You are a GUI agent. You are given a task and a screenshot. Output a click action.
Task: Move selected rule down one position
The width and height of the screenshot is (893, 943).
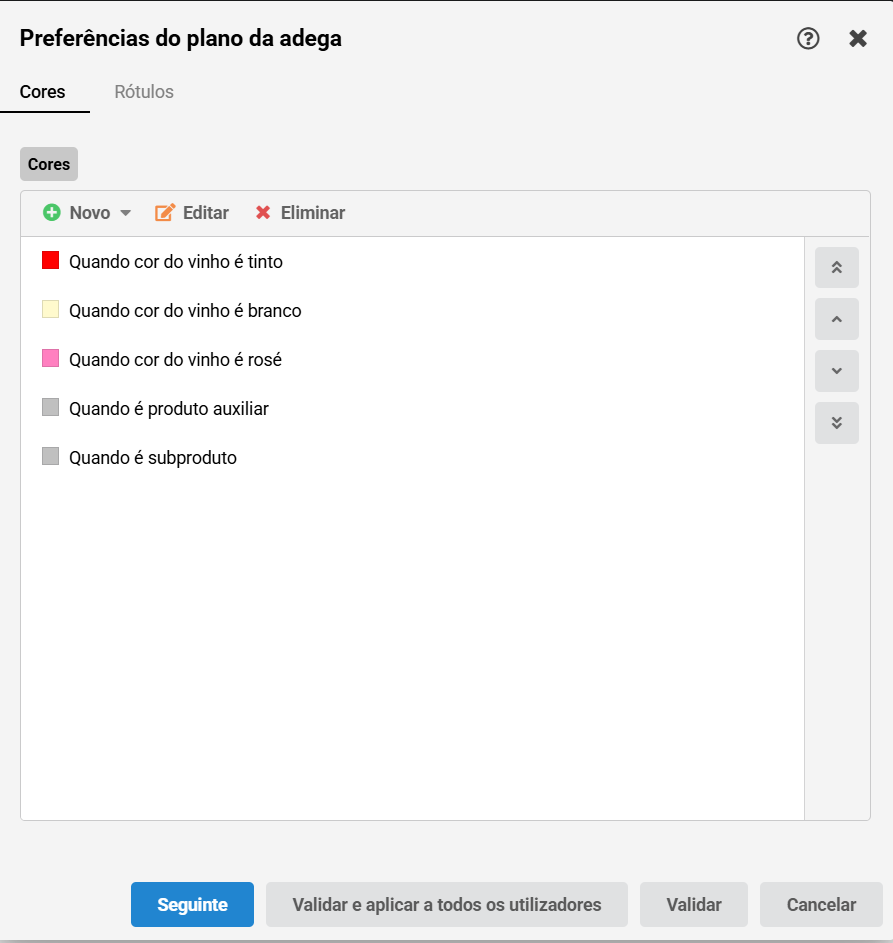[x=836, y=371]
